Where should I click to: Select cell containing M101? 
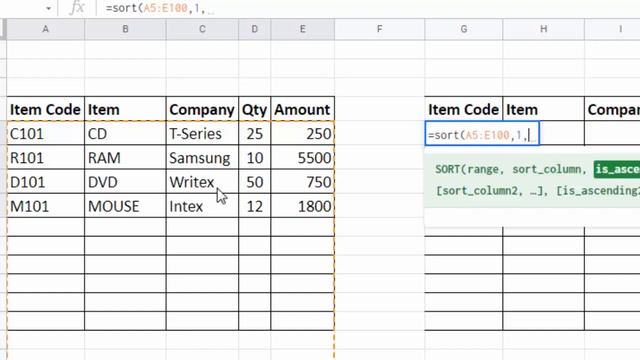click(x=45, y=206)
